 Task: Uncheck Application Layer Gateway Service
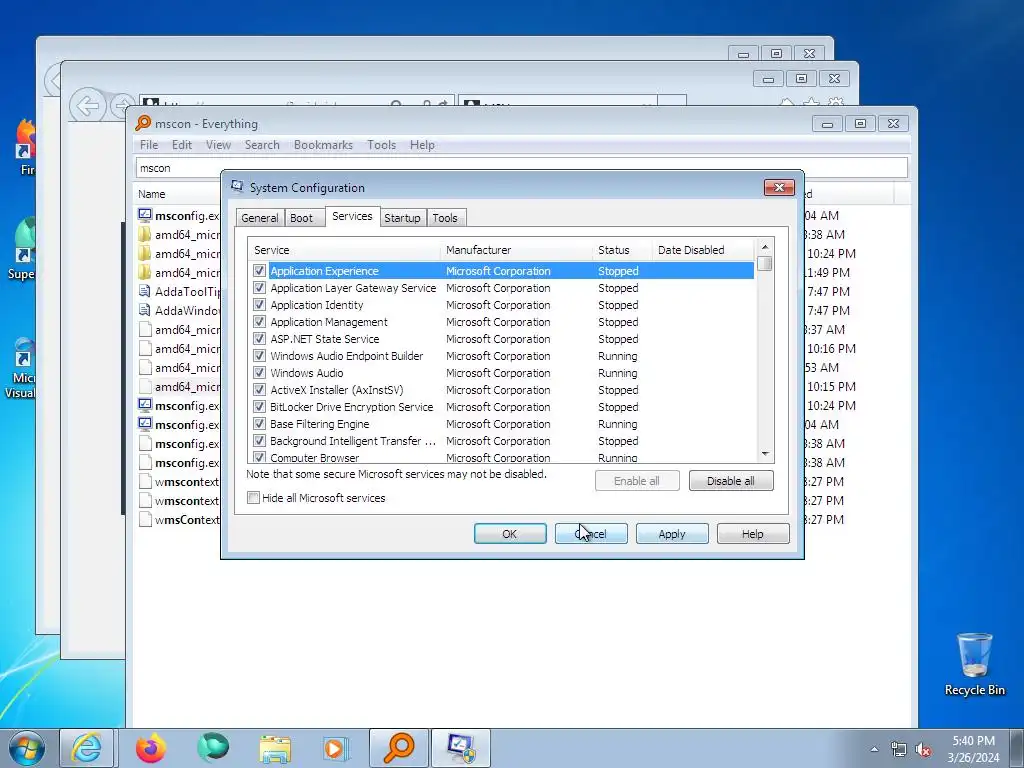tap(259, 287)
